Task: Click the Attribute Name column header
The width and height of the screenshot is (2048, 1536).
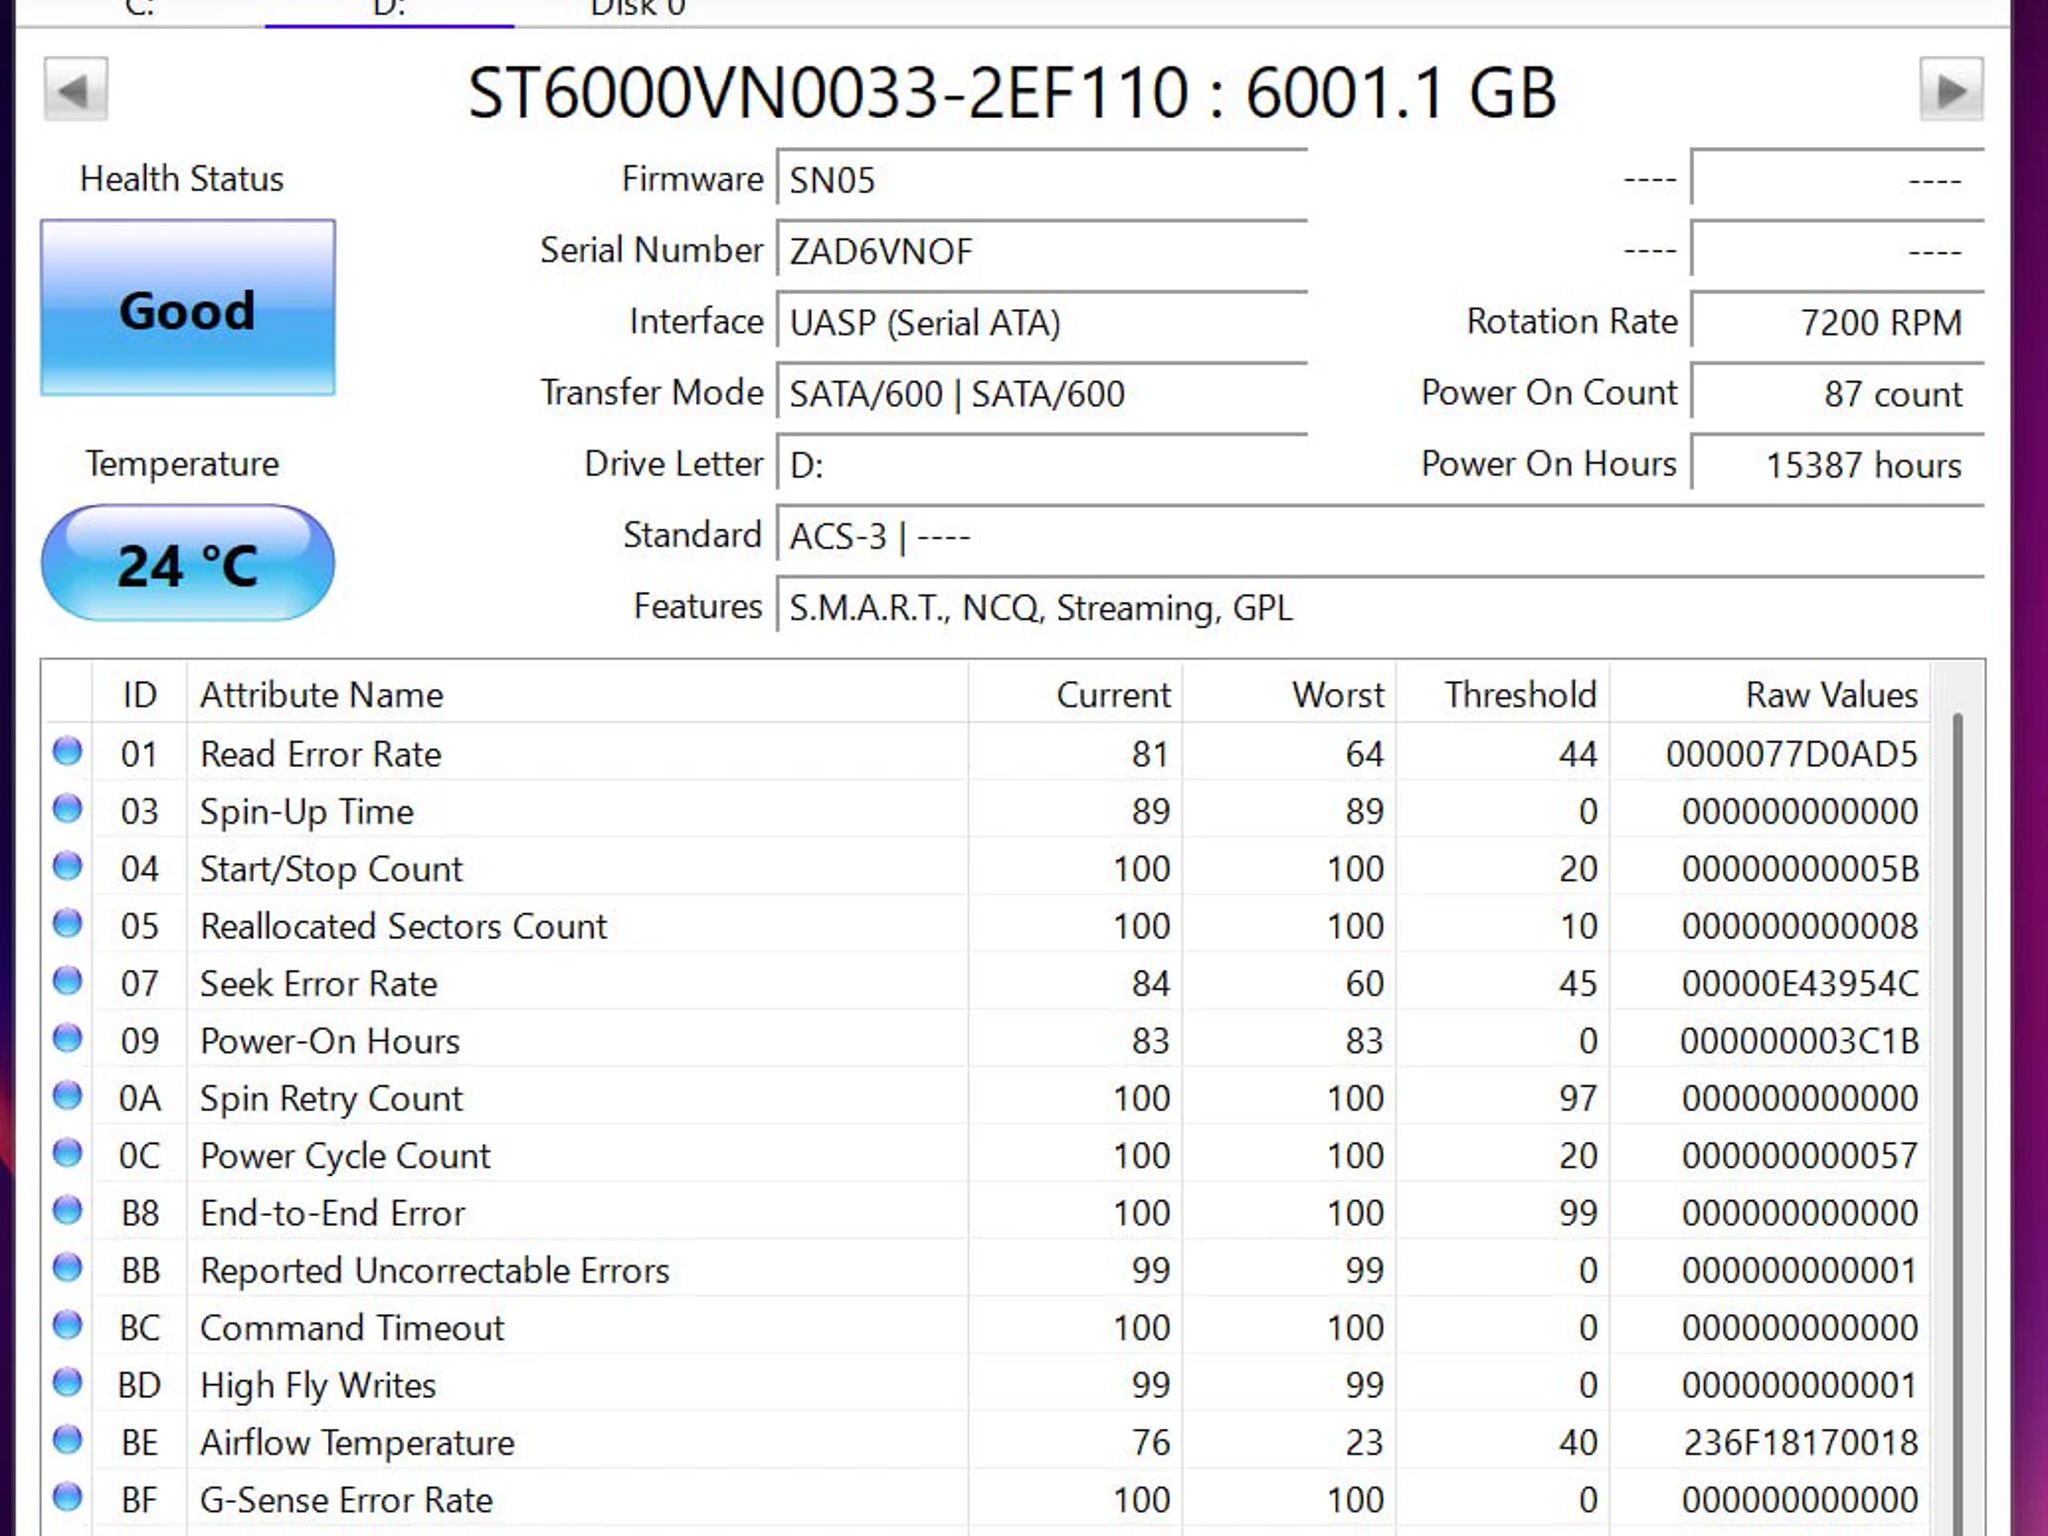Action: coord(577,694)
